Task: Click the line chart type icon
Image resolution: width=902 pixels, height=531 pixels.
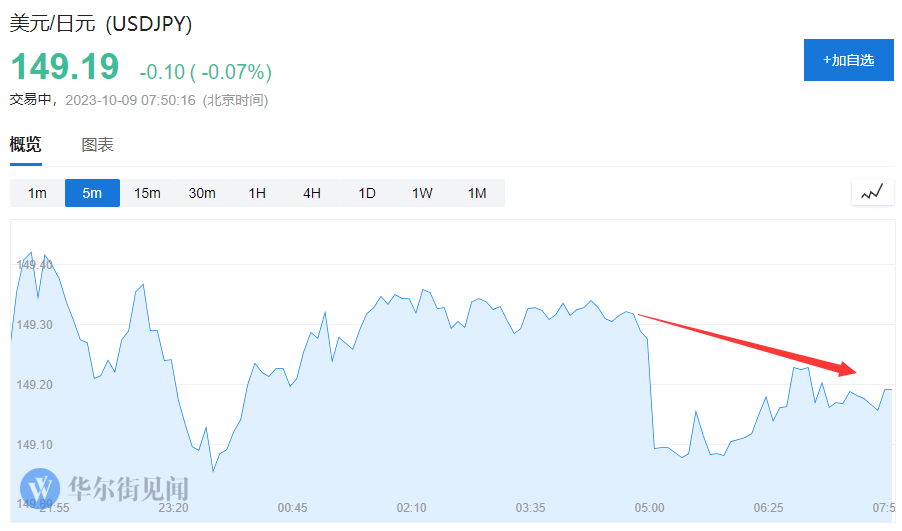Action: point(872,192)
